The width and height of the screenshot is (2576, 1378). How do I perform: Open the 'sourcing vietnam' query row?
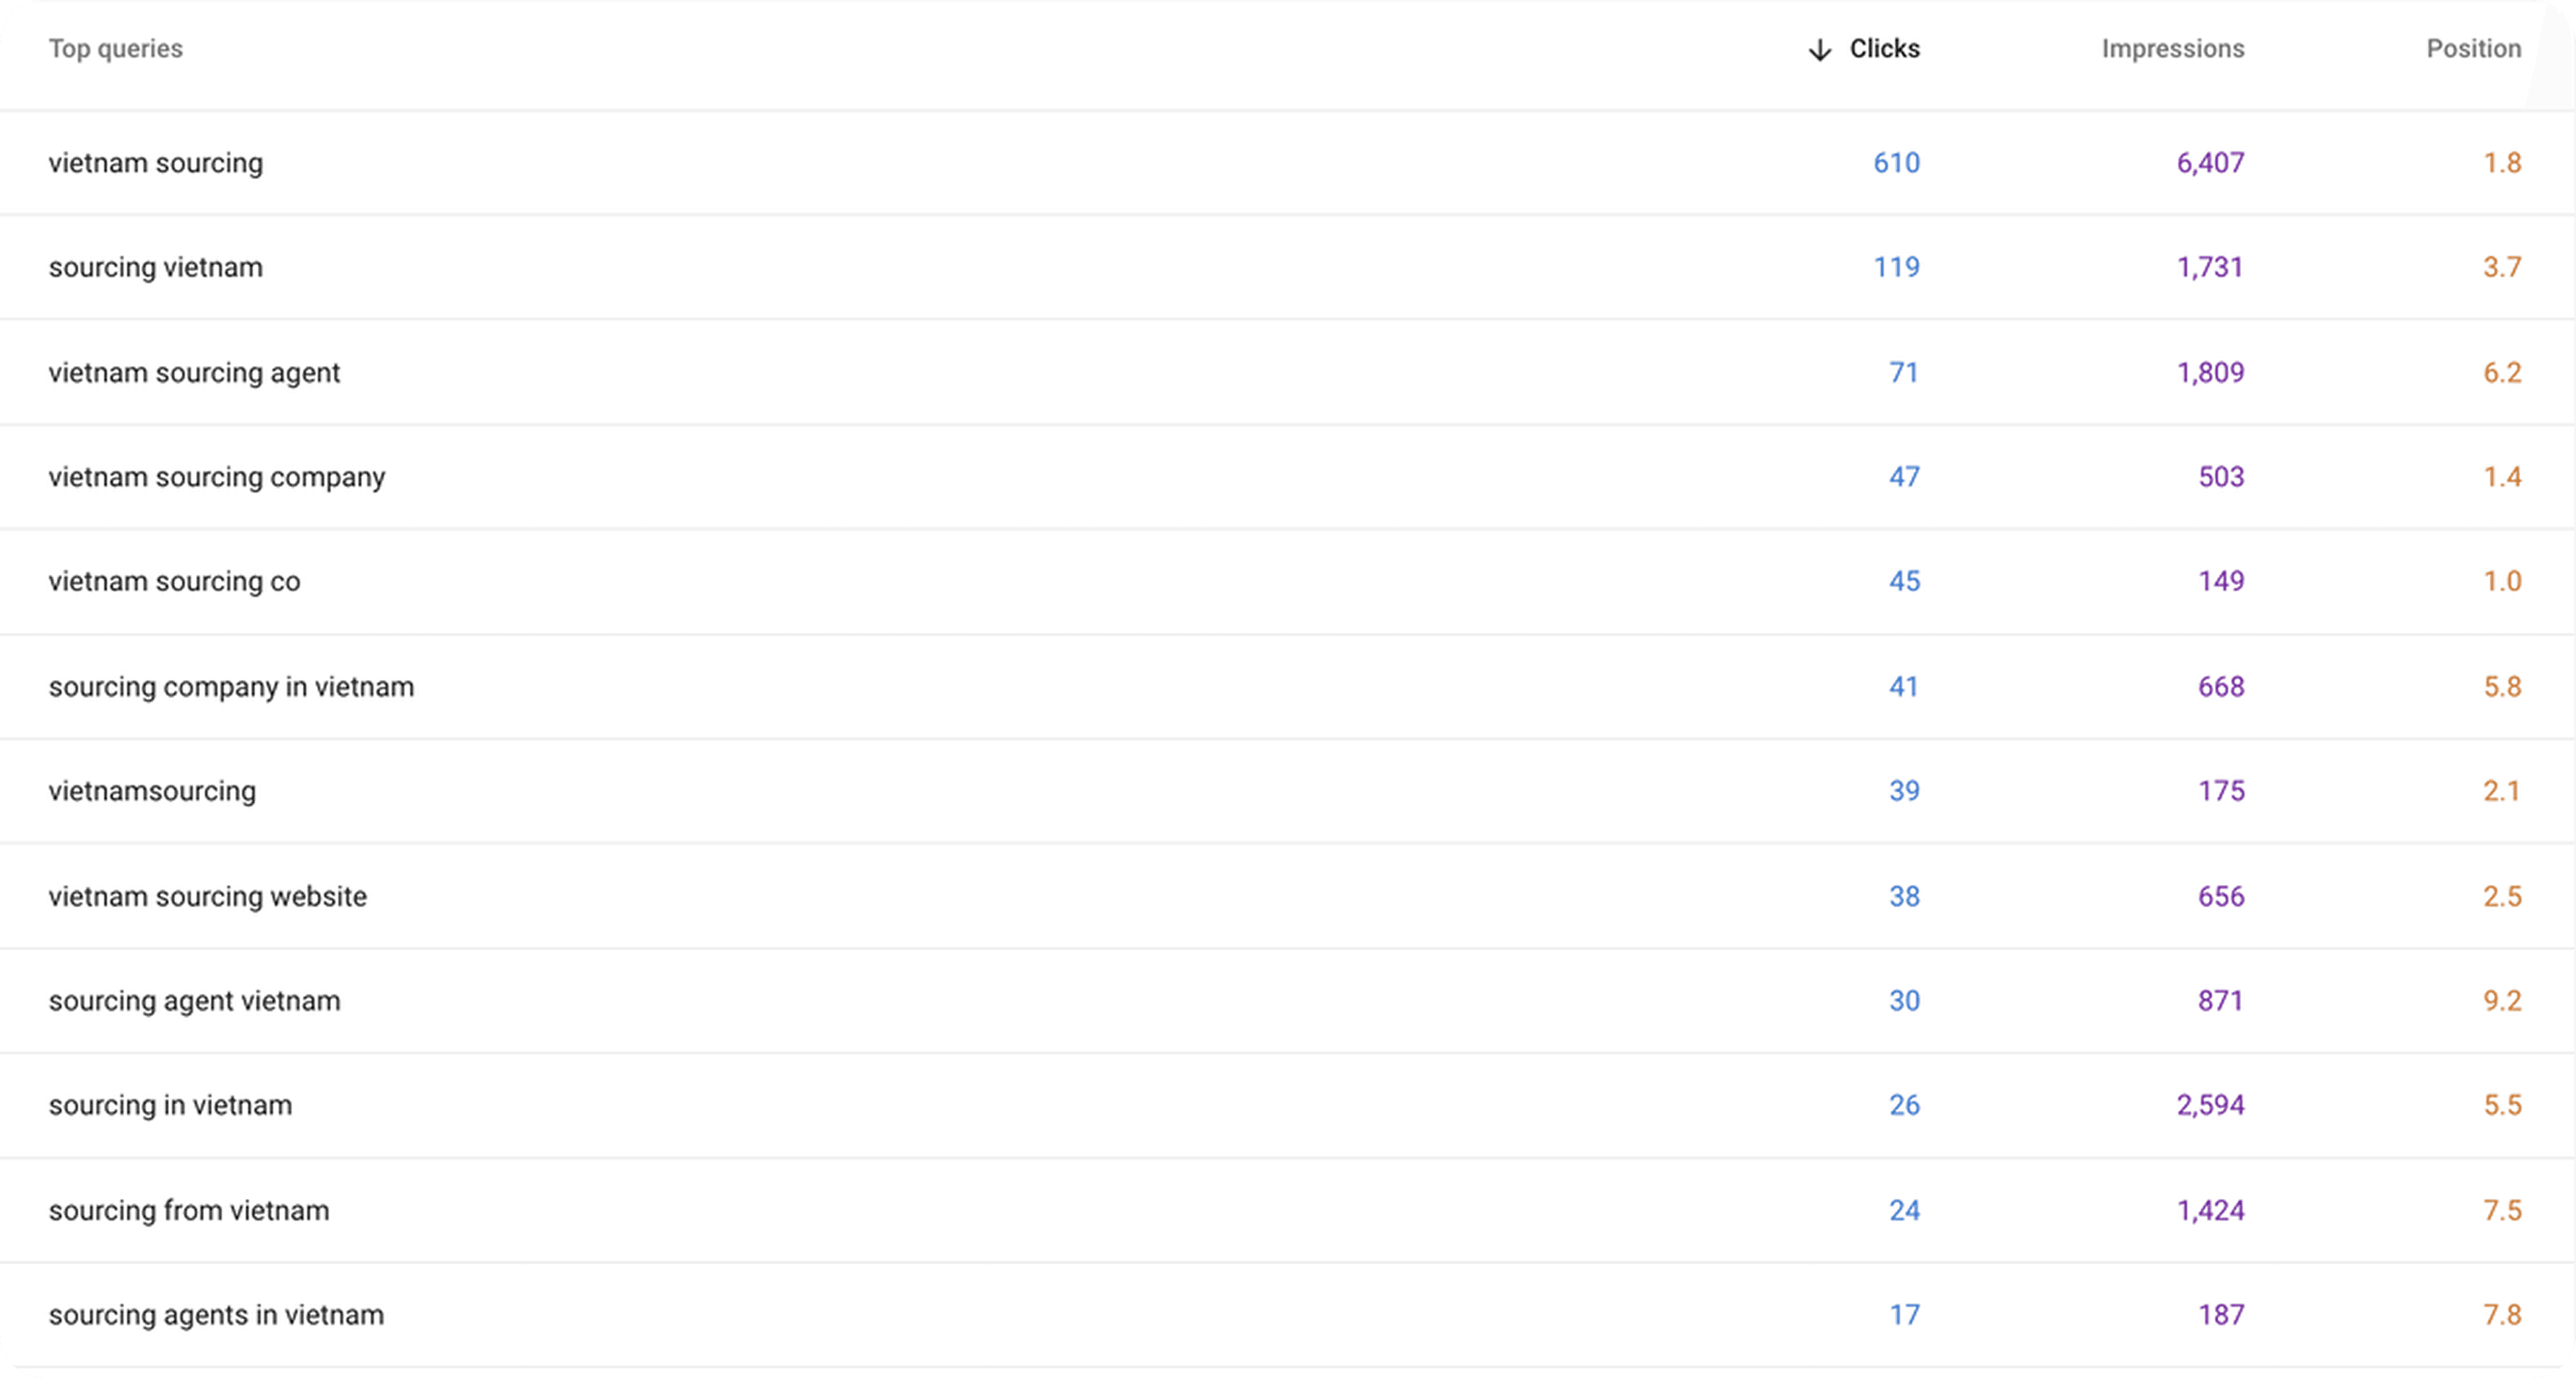[1287, 267]
